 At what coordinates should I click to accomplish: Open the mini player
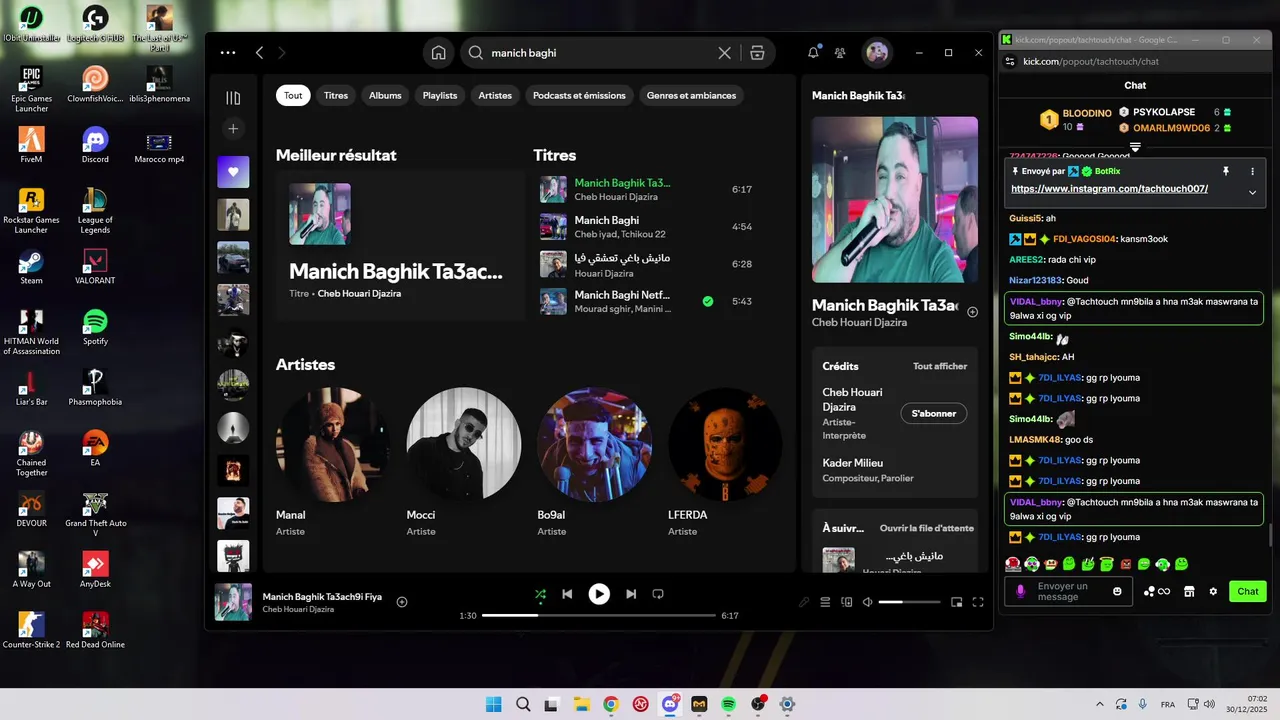click(956, 602)
